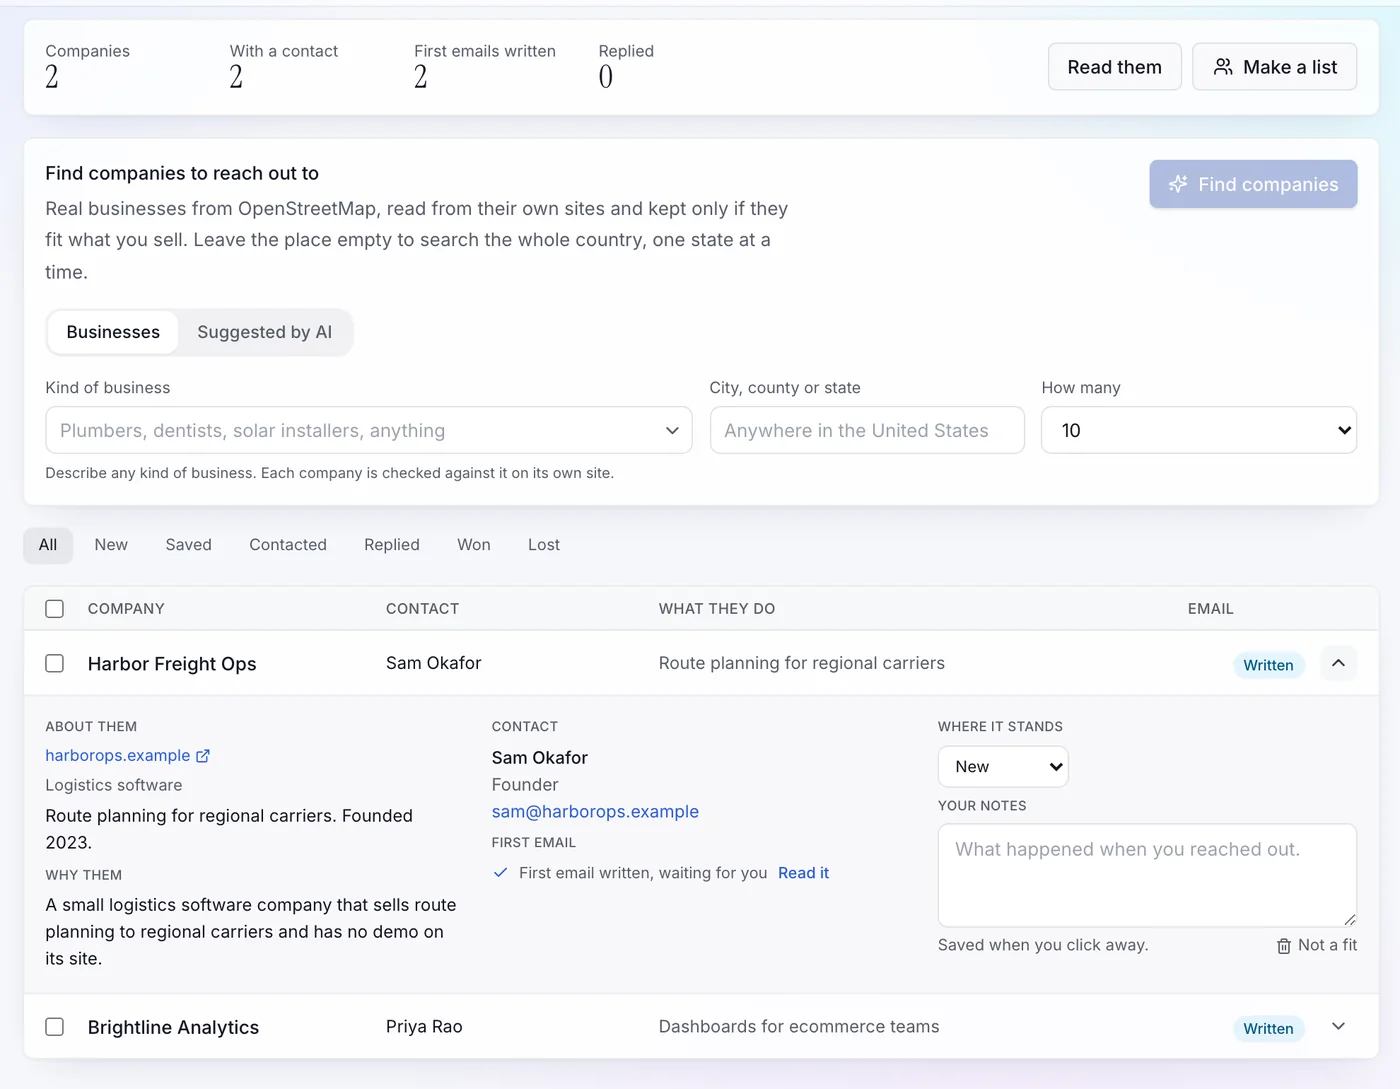Open the Where it stands status dropdown
This screenshot has width=1400, height=1089.
tap(1003, 767)
